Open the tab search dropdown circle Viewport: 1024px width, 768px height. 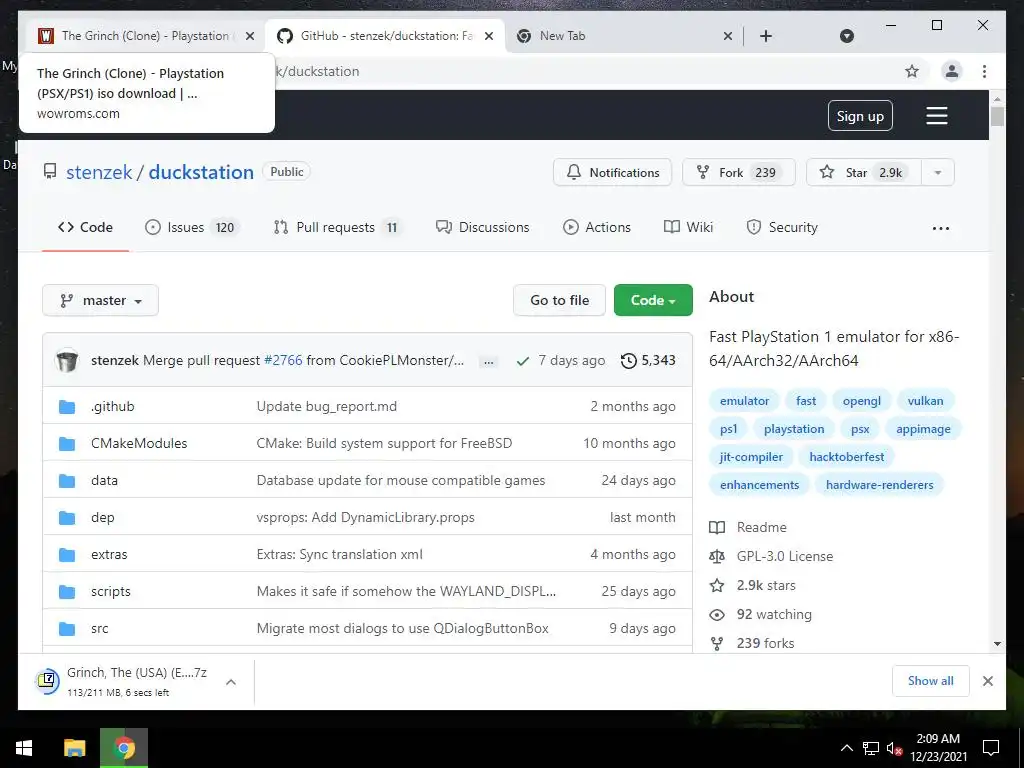coord(846,36)
